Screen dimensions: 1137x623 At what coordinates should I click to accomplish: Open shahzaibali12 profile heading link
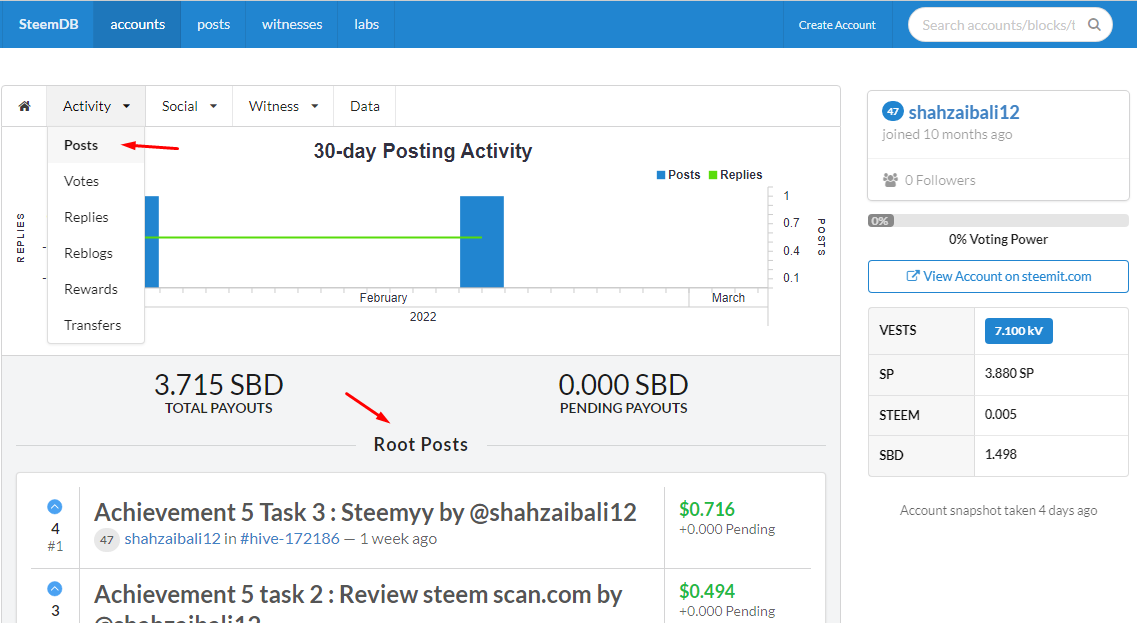[964, 112]
